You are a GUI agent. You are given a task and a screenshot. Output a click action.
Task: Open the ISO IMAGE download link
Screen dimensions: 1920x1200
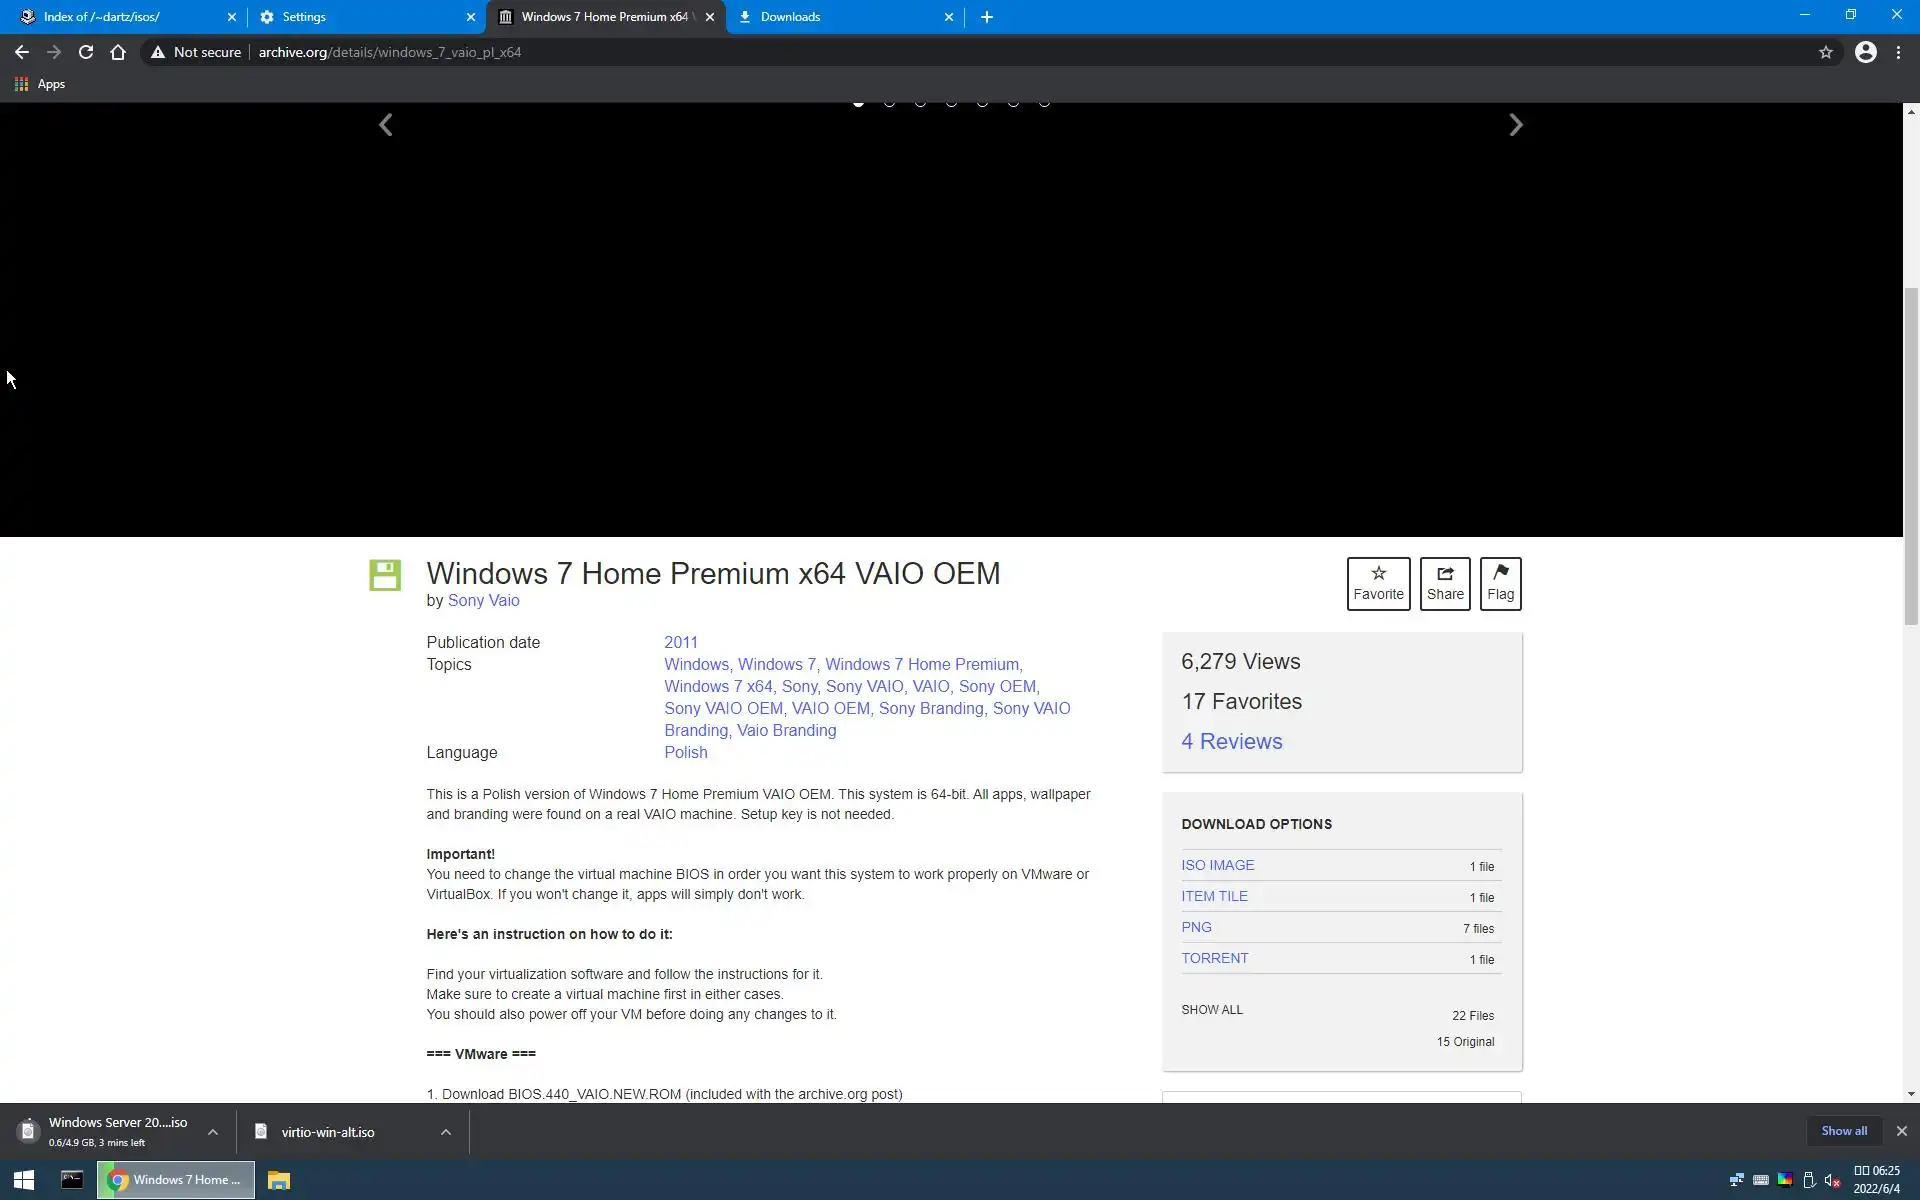pyautogui.click(x=1217, y=865)
